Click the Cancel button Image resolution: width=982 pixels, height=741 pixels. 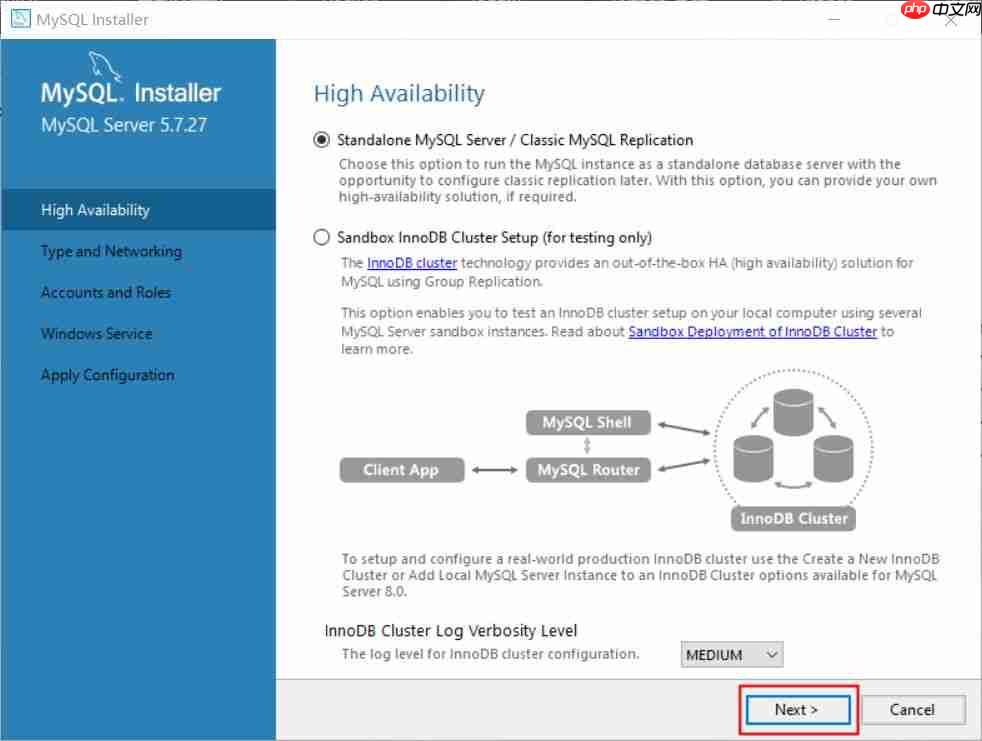tap(912, 709)
